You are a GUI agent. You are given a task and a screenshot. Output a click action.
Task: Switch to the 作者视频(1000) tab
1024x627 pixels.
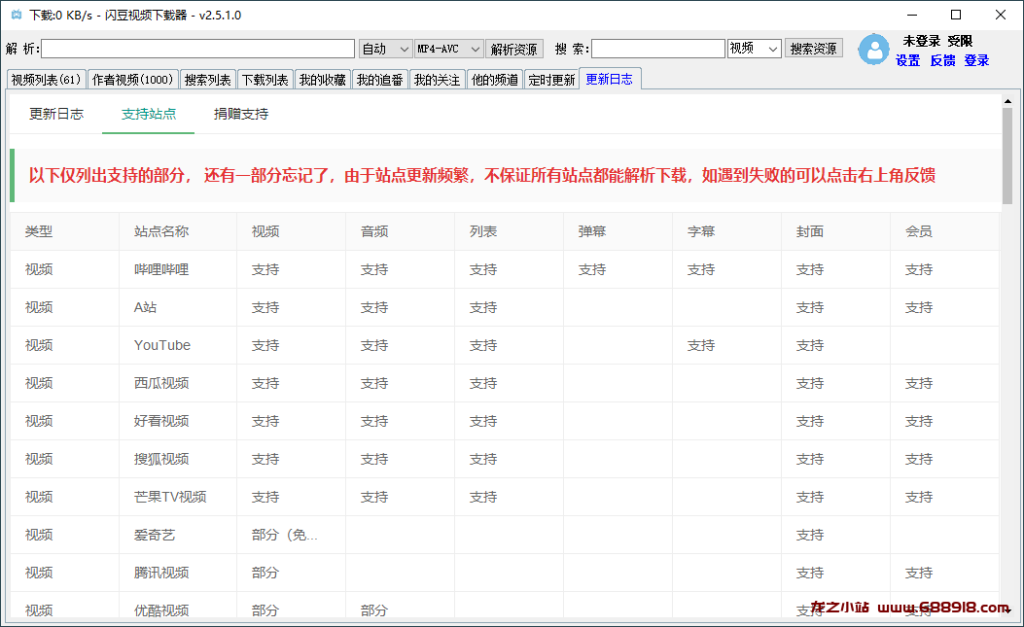tap(133, 80)
